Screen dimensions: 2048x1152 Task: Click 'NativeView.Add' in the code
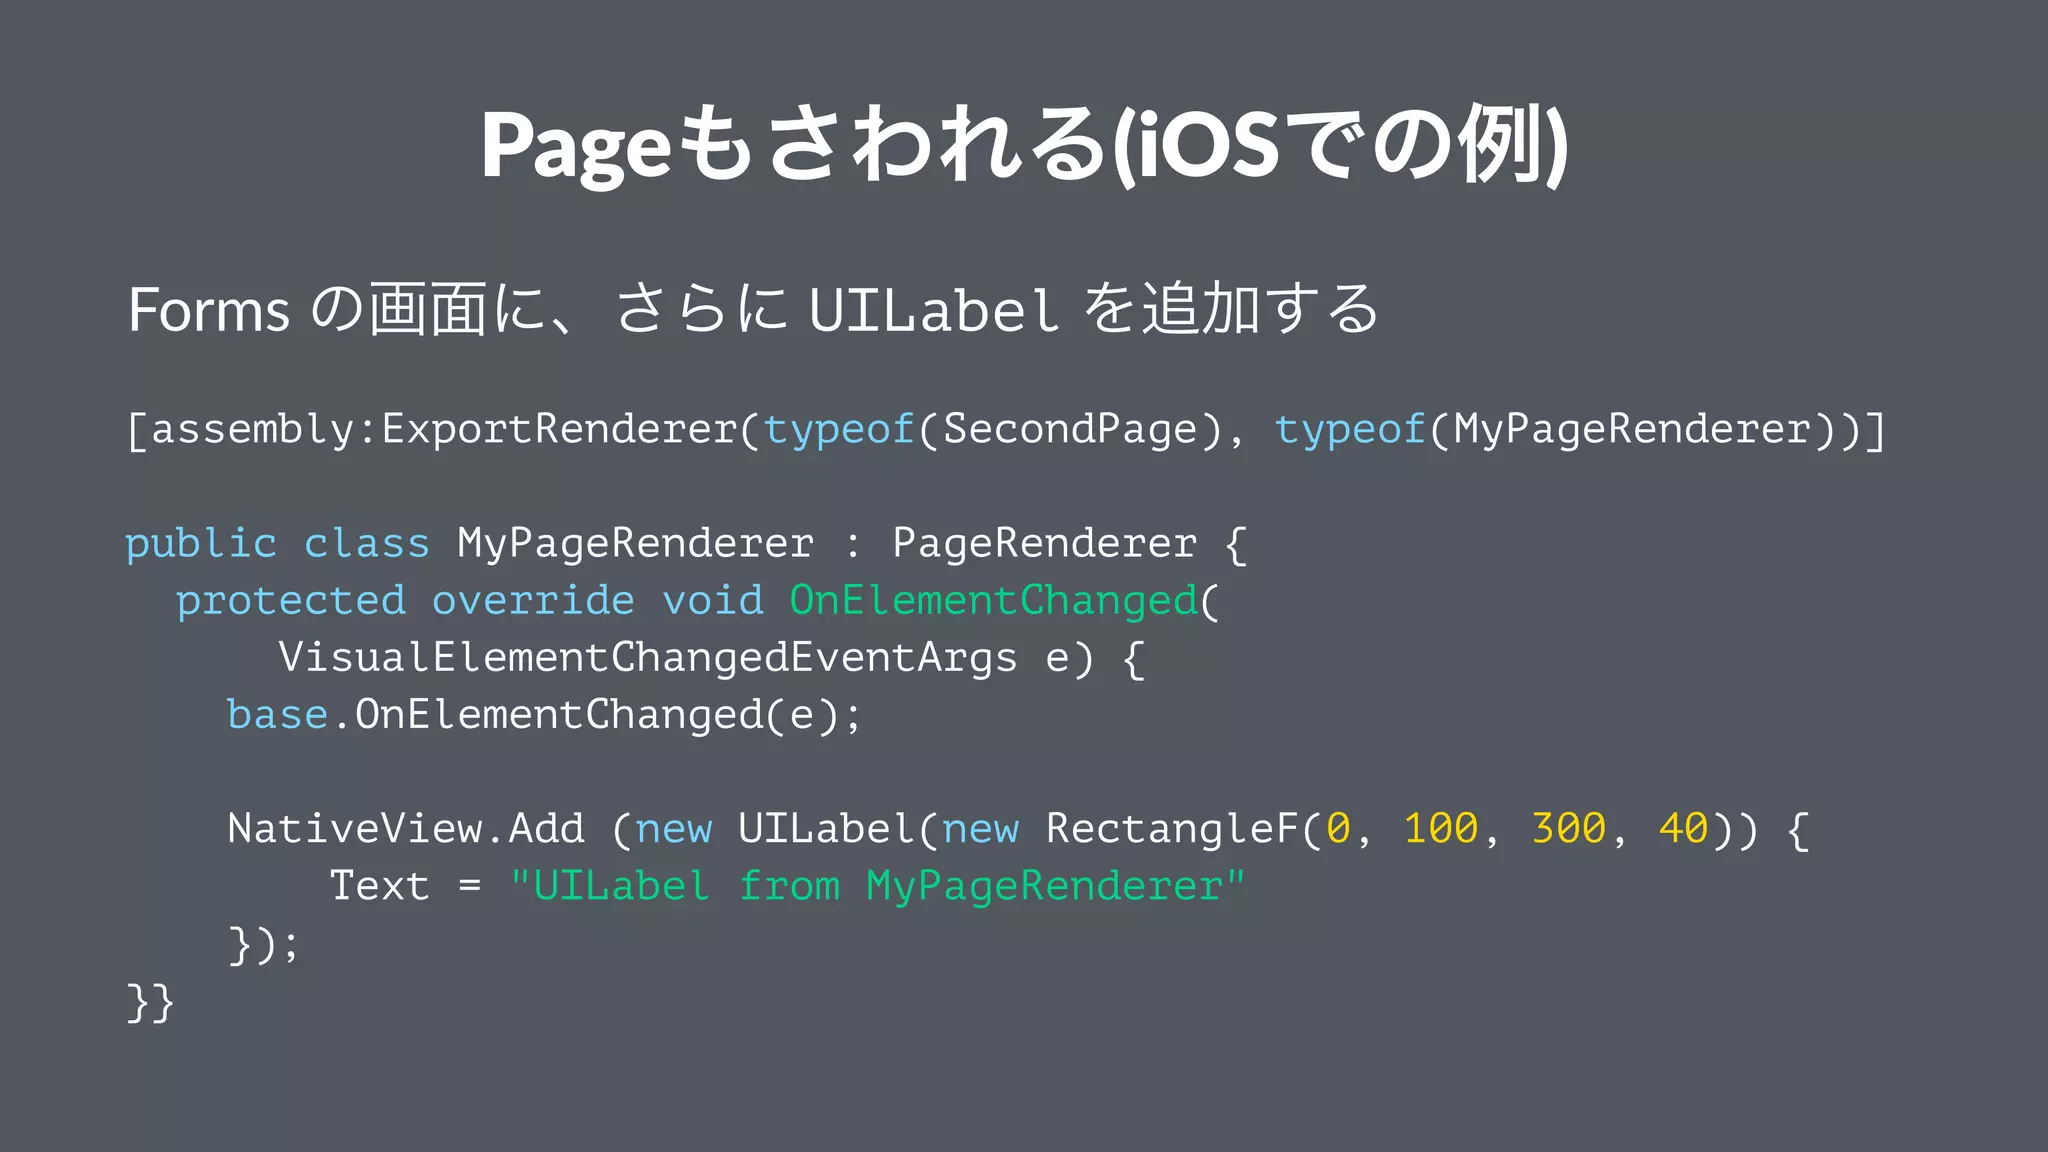pos(406,829)
